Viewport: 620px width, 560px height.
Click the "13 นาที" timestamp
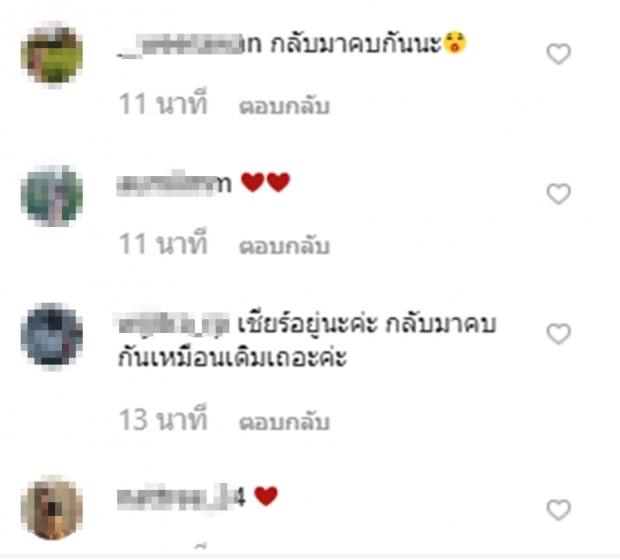(x=163, y=419)
